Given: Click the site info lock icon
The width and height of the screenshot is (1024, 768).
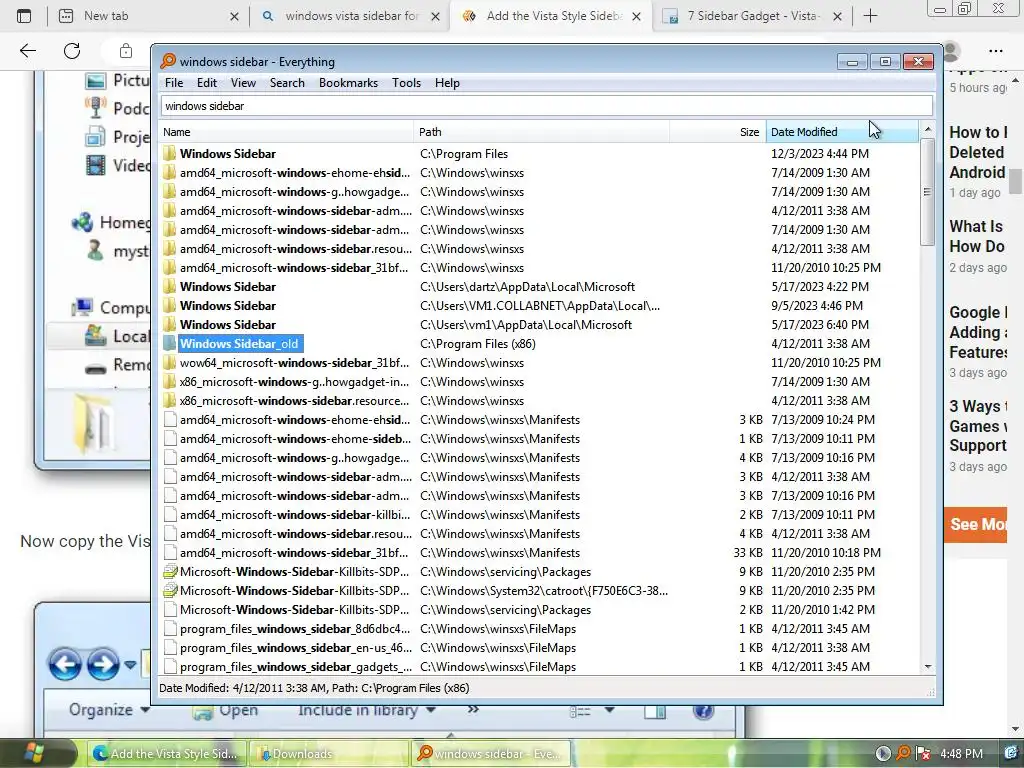Looking at the screenshot, I should [125, 50].
